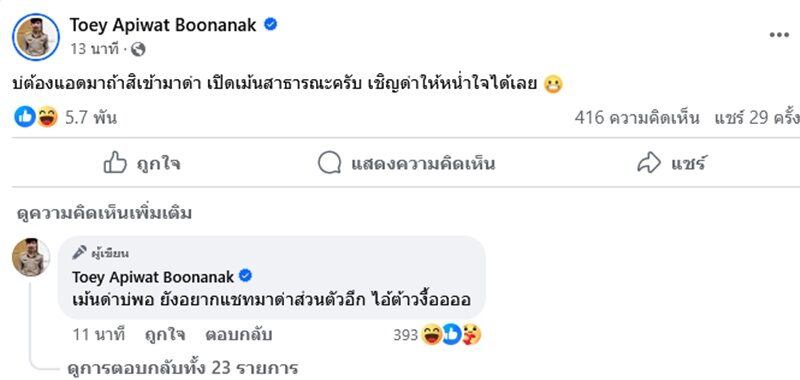
Task: Expand ดูการตอบกลับทั้ง 23 รายการ replies
Action: point(183,367)
